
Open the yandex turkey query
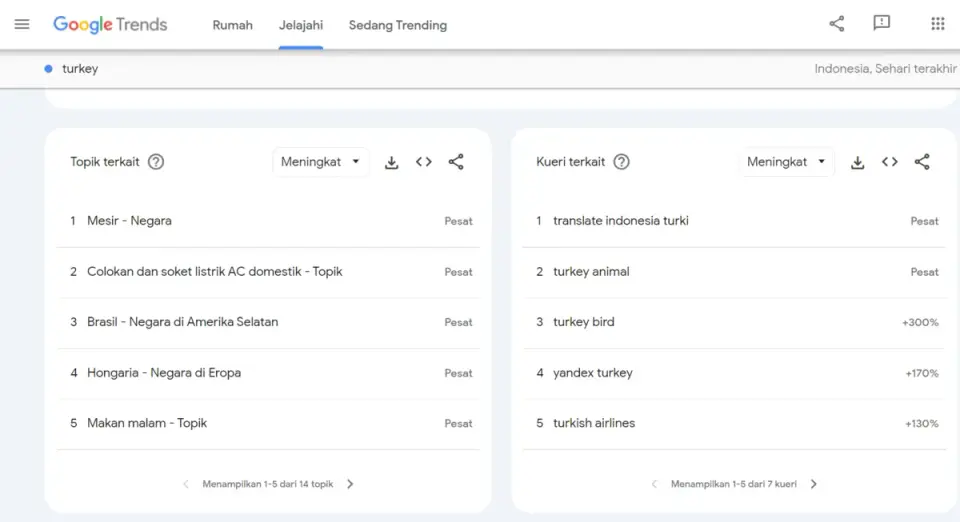tap(734, 373)
